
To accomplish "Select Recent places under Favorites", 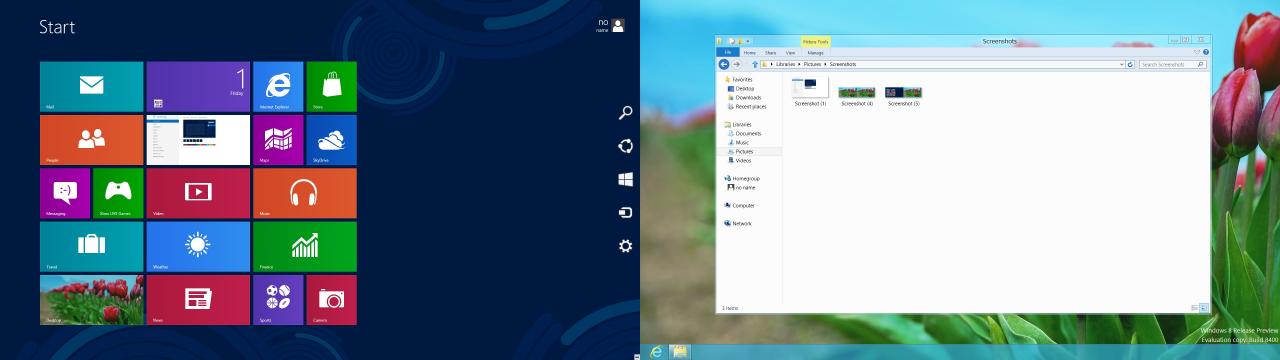I will (746, 106).
